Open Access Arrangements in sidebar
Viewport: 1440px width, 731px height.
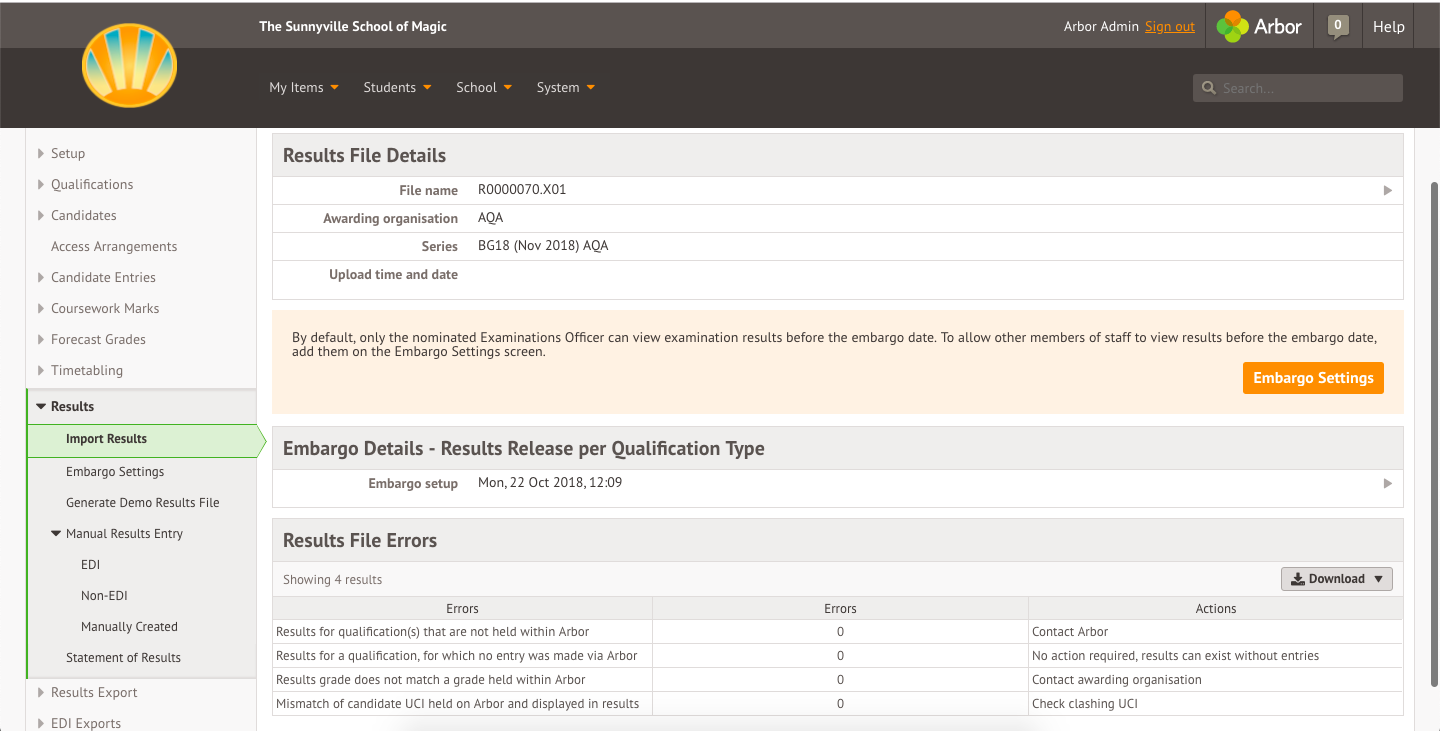click(114, 246)
